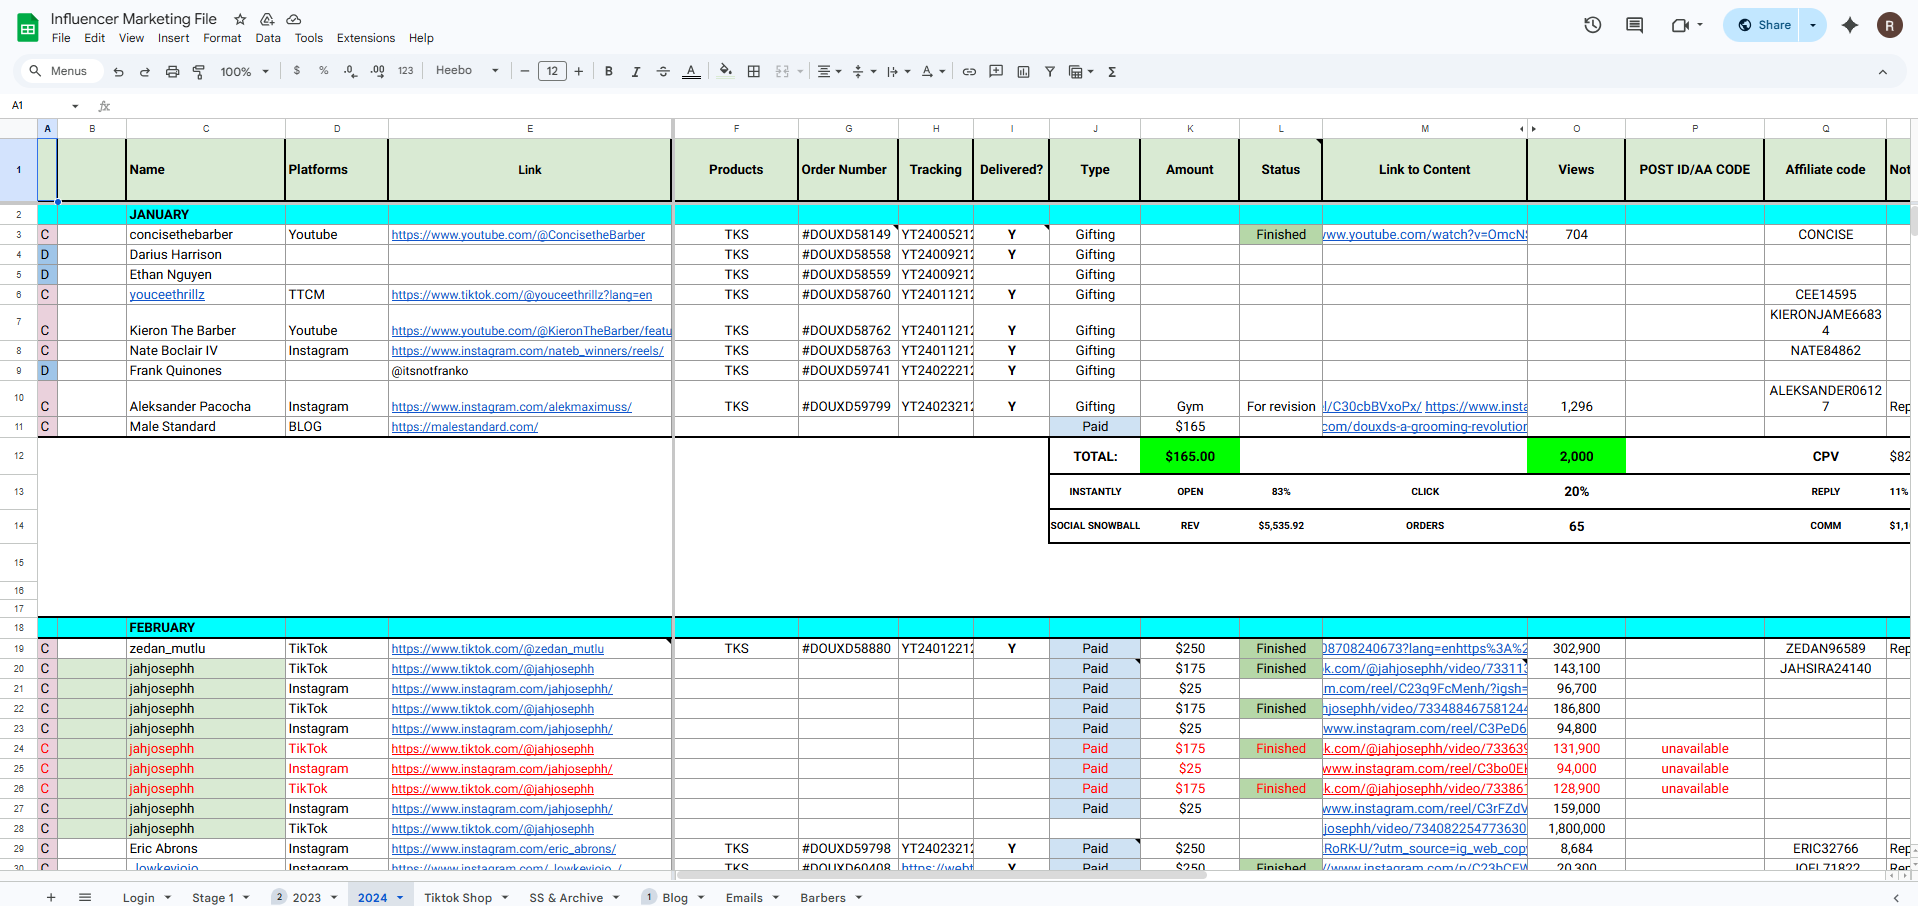Click the font size input field
This screenshot has width=1918, height=906.
[552, 71]
